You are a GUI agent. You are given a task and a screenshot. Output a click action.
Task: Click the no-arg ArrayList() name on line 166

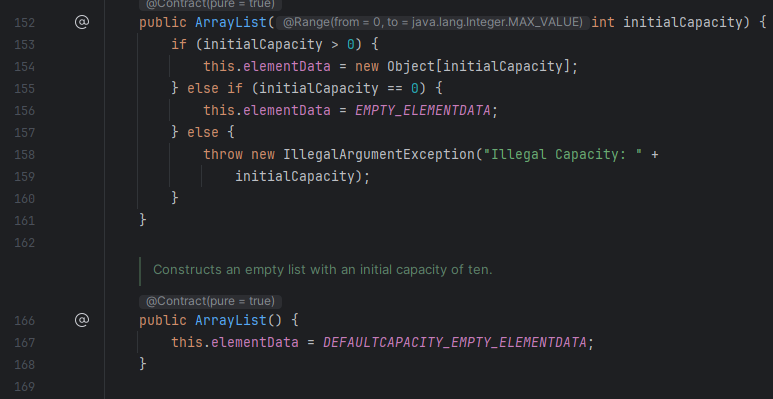tap(231, 321)
